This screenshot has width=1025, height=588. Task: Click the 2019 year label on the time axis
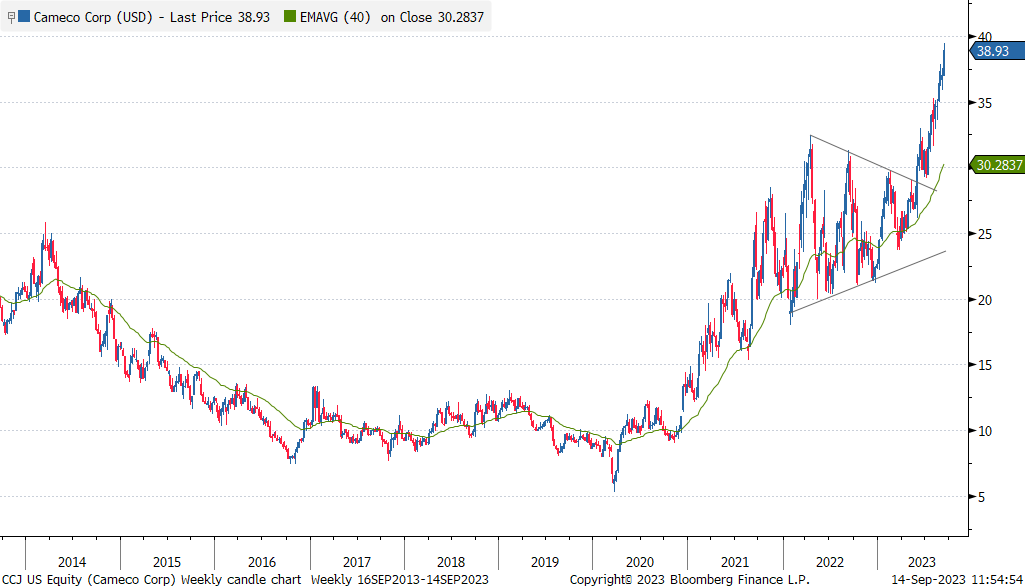(545, 562)
